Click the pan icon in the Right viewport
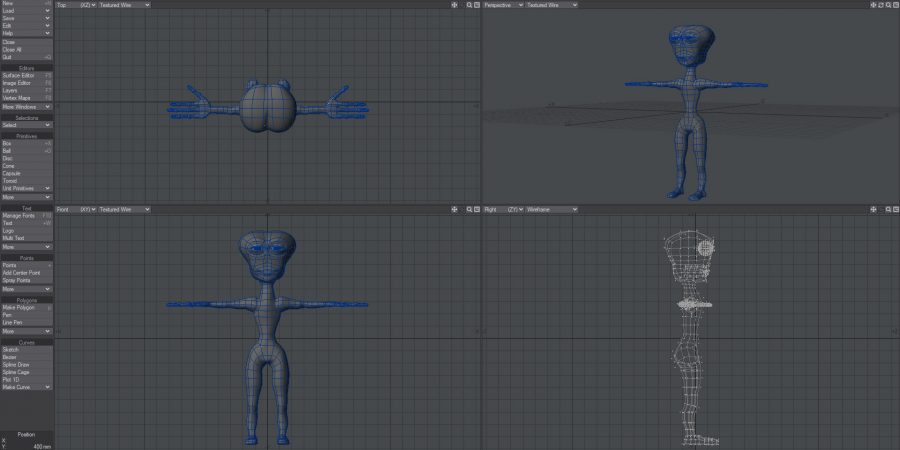The width and height of the screenshot is (900, 450). (873, 209)
